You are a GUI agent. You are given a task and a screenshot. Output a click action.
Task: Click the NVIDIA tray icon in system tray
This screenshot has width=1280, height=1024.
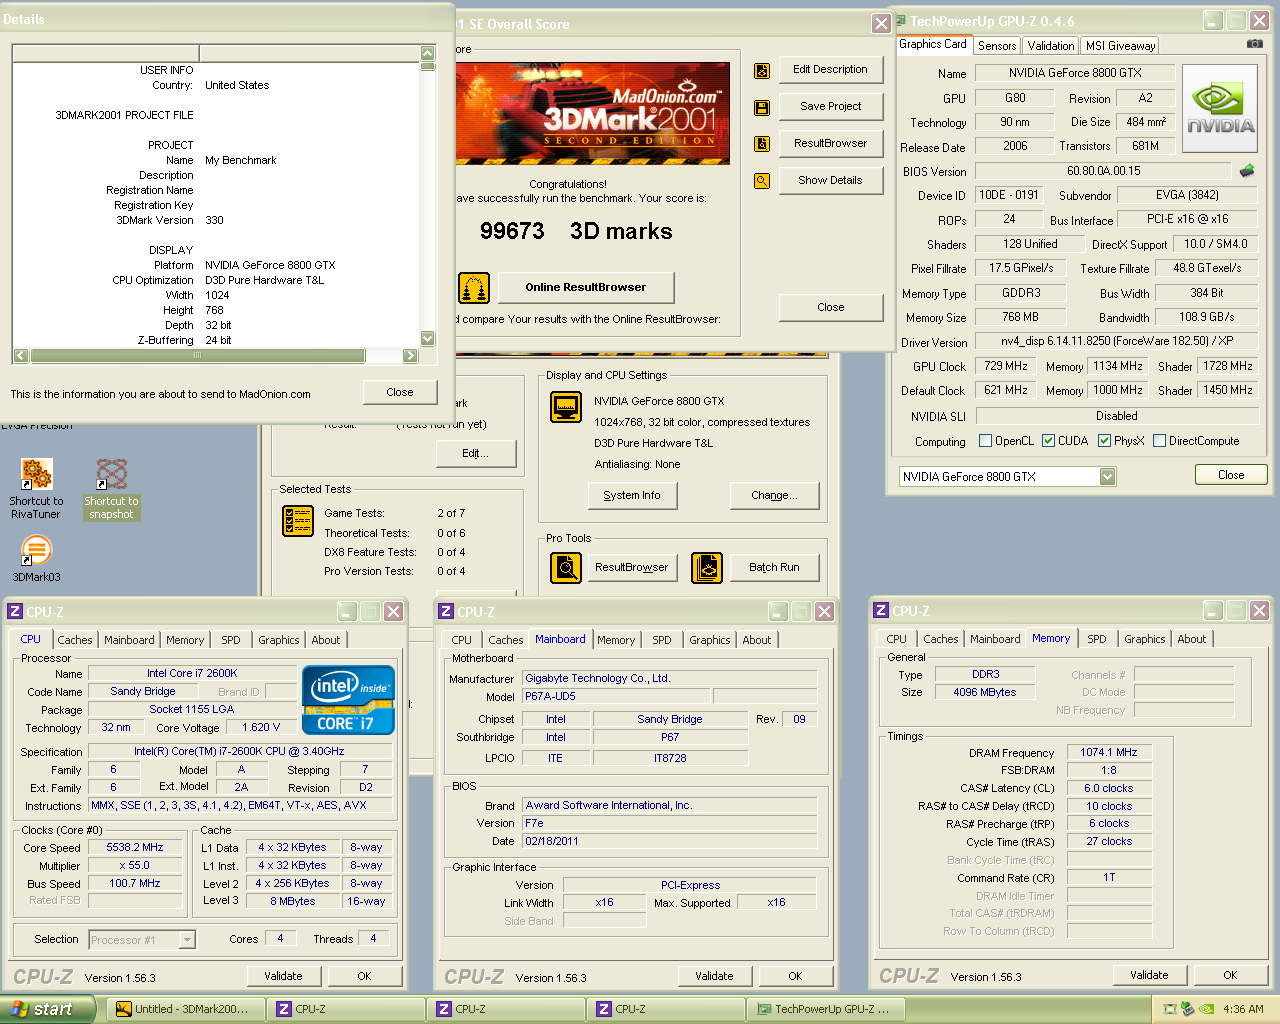1207,1009
